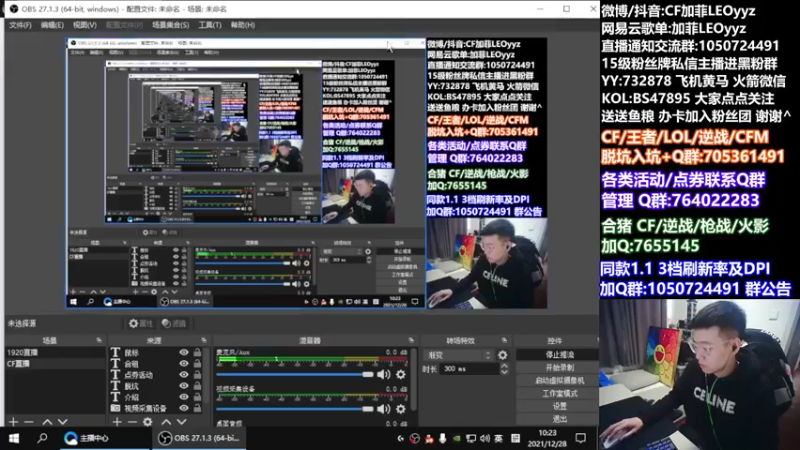Screen dimensions: 800x450
Task: Move the source down in the Sources list
Action: pyautogui.click(x=182, y=422)
